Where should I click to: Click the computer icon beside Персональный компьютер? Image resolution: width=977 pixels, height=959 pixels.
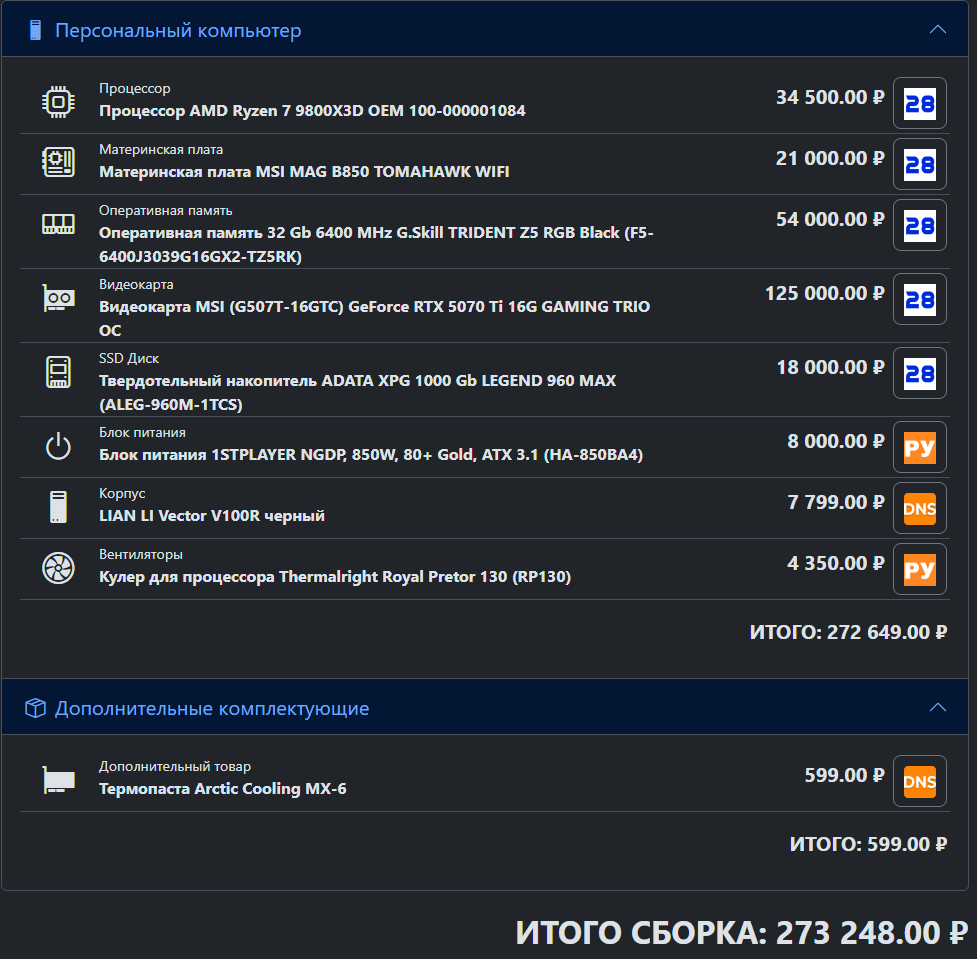click(36, 30)
